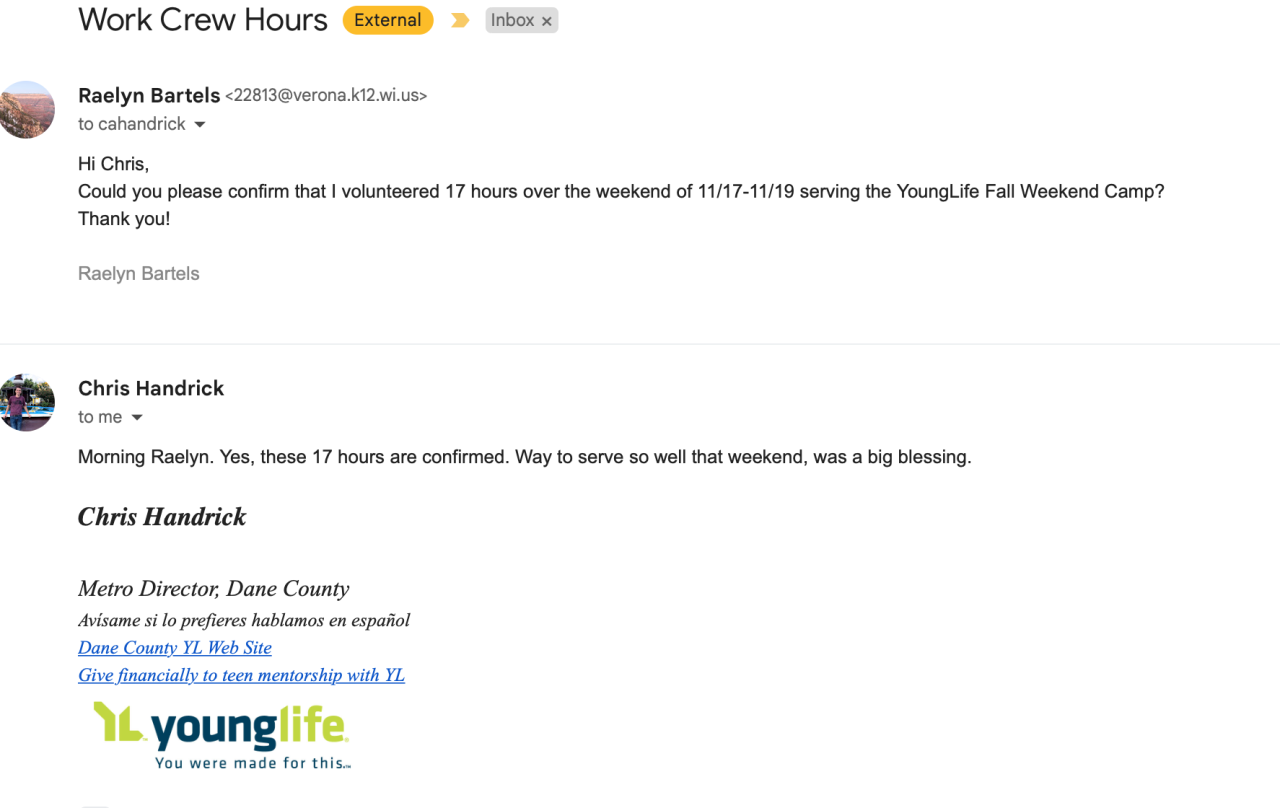The width and height of the screenshot is (1280, 808).
Task: Click sender name Raelyn Bartels in header
Action: point(149,96)
